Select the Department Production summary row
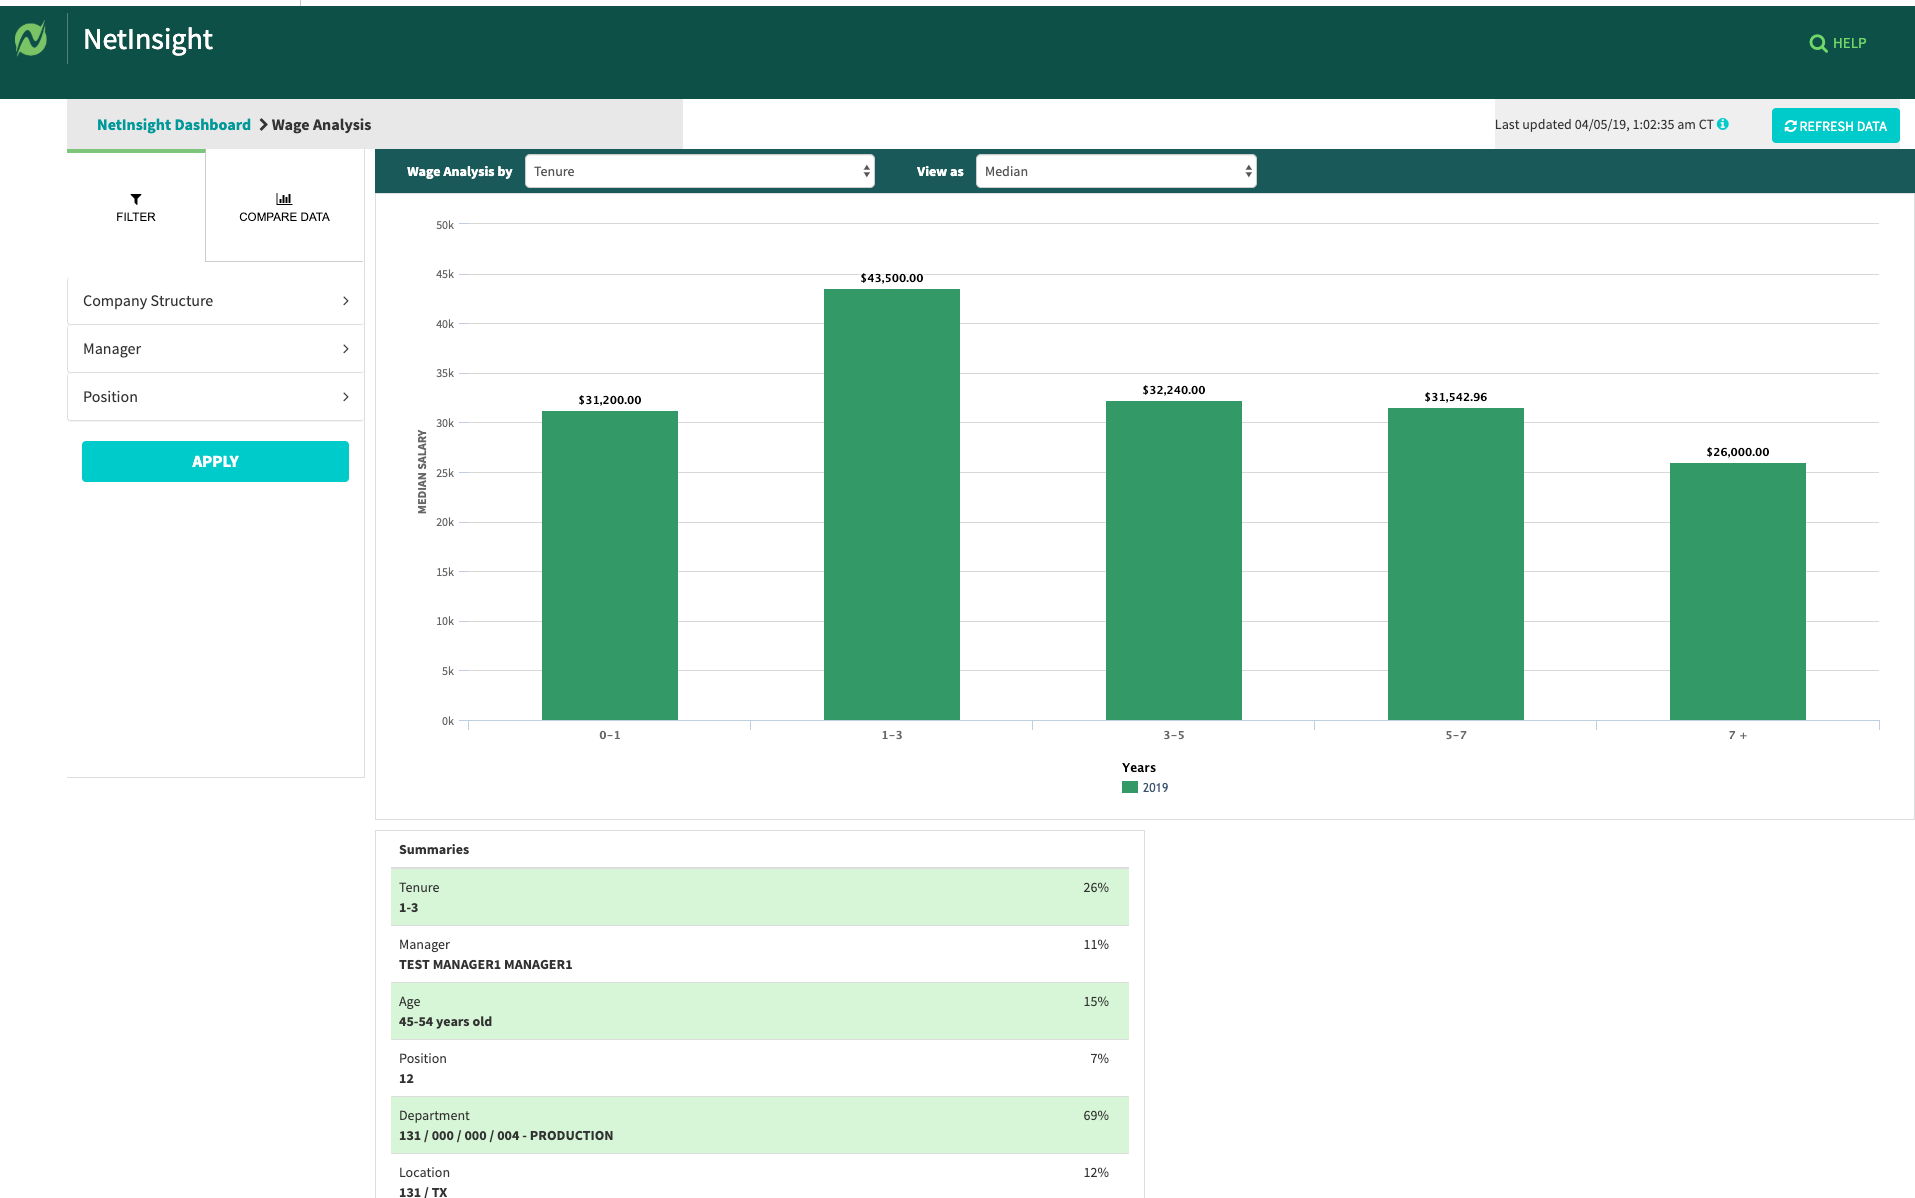 point(759,1125)
